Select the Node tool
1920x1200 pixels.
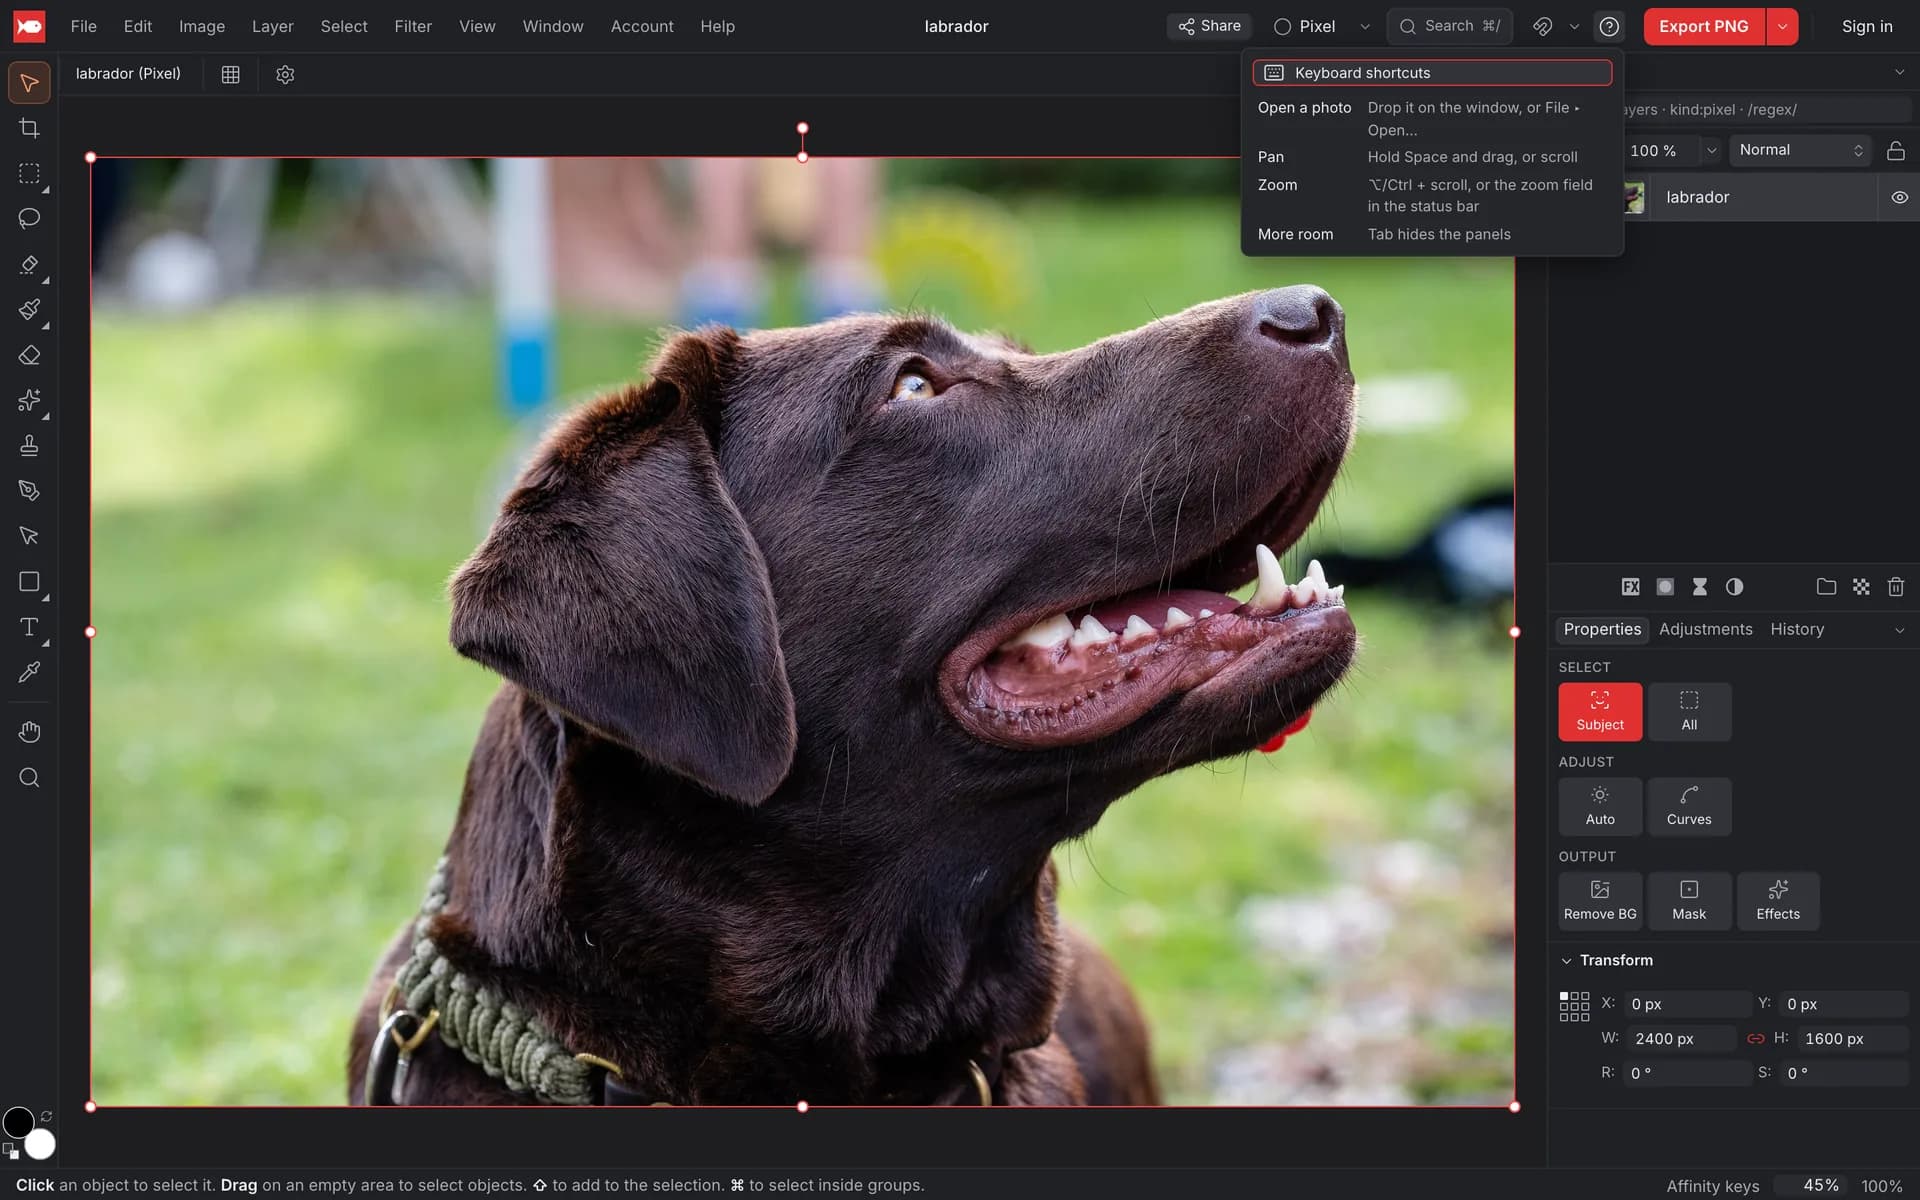pos(29,536)
